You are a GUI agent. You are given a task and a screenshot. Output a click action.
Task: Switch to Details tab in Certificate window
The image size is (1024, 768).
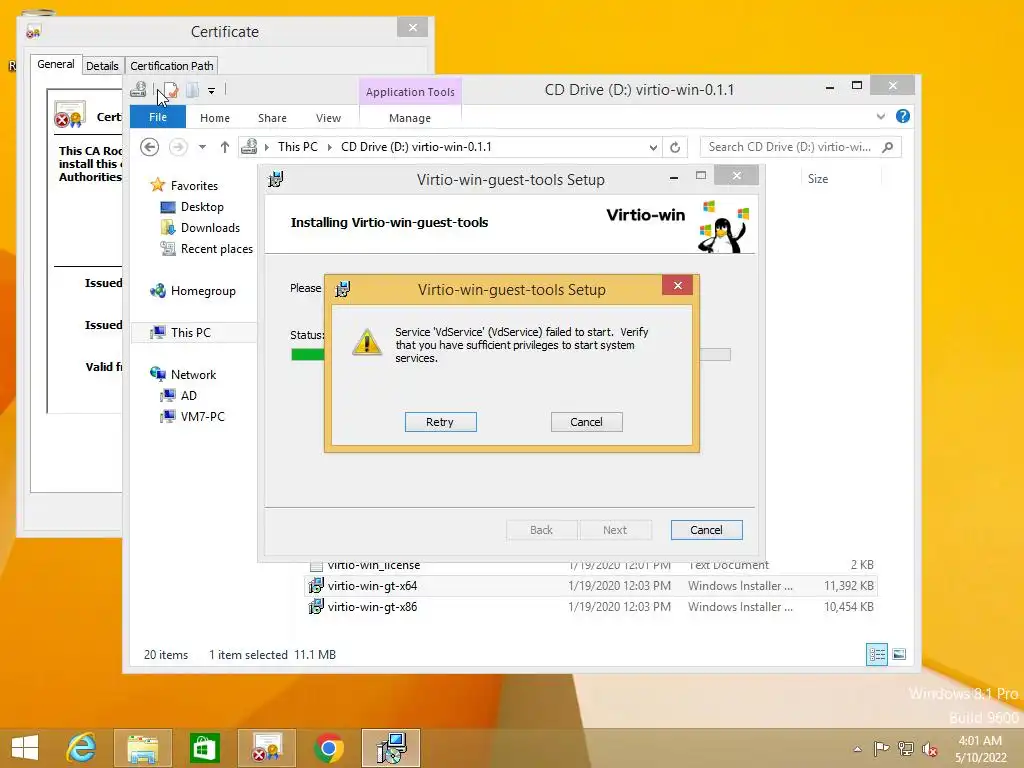[102, 65]
